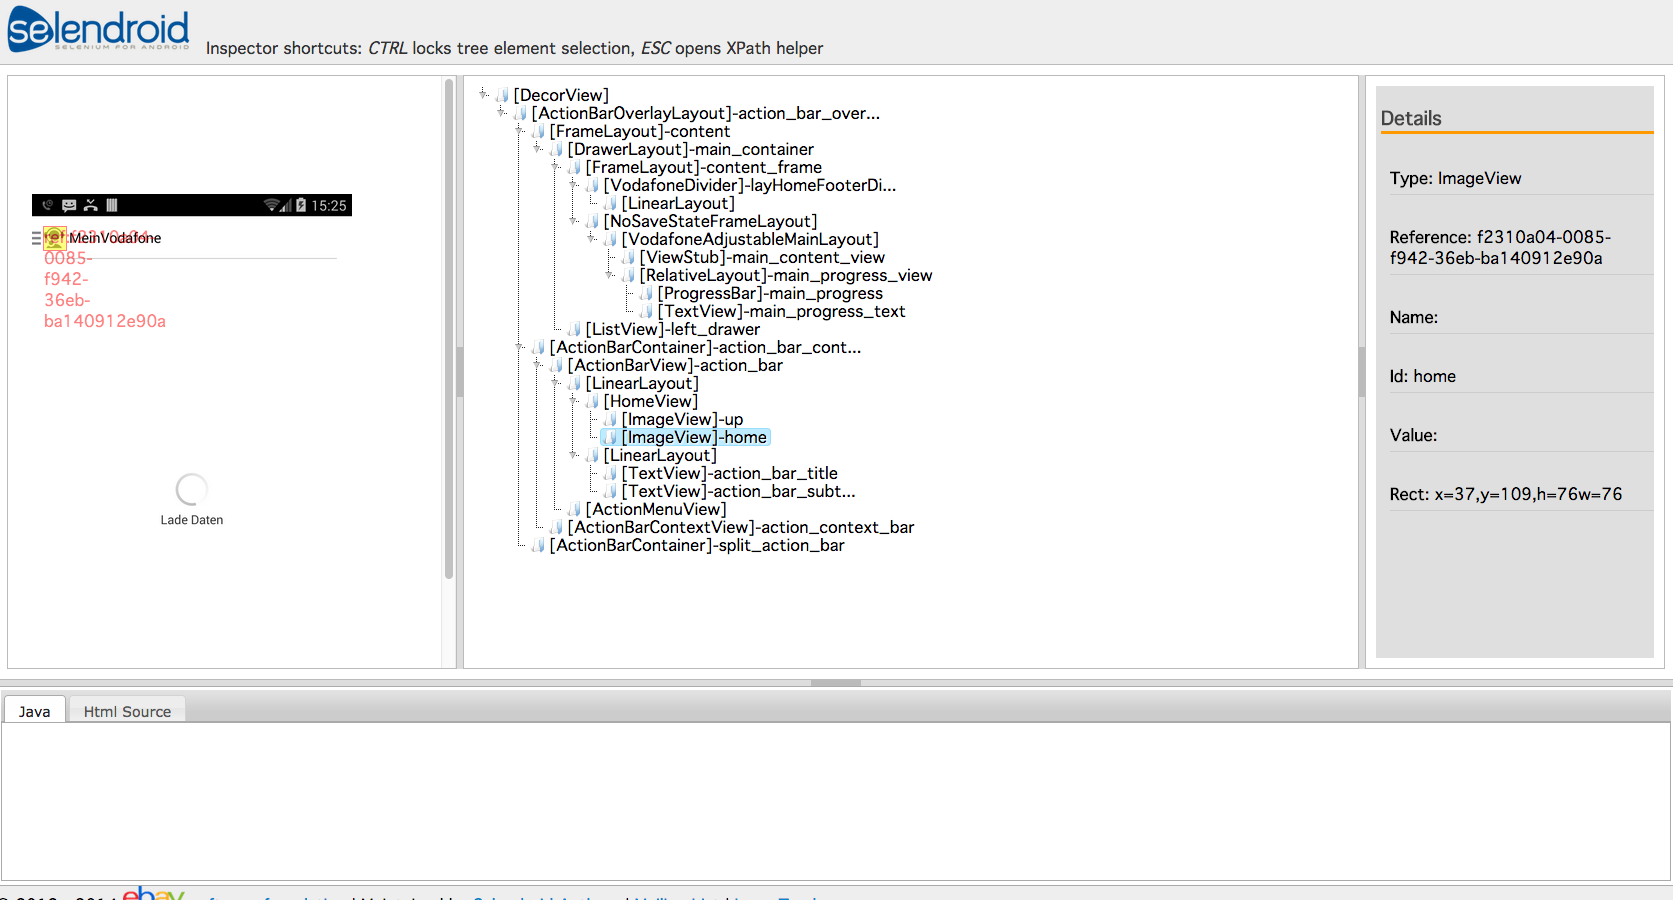Collapse the [FrameLayout]-content_frame node
The height and width of the screenshot is (900, 1673).
[x=556, y=165]
